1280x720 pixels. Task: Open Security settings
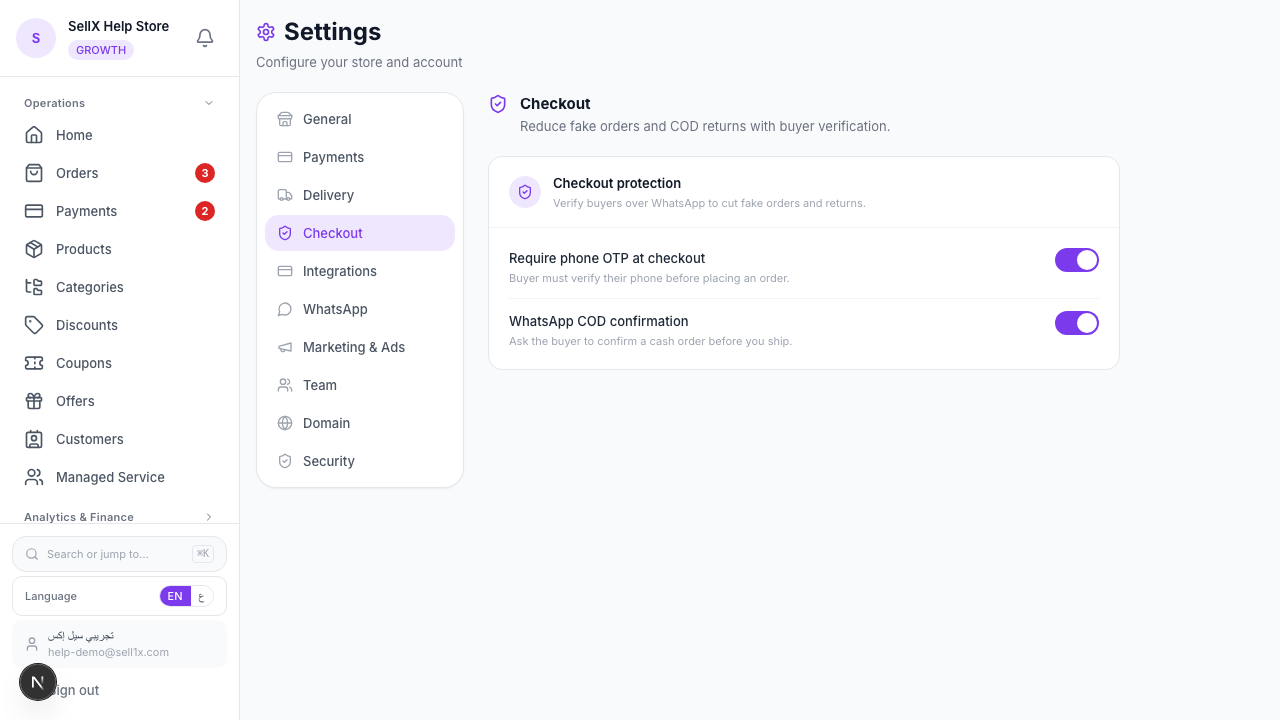[x=360, y=461]
